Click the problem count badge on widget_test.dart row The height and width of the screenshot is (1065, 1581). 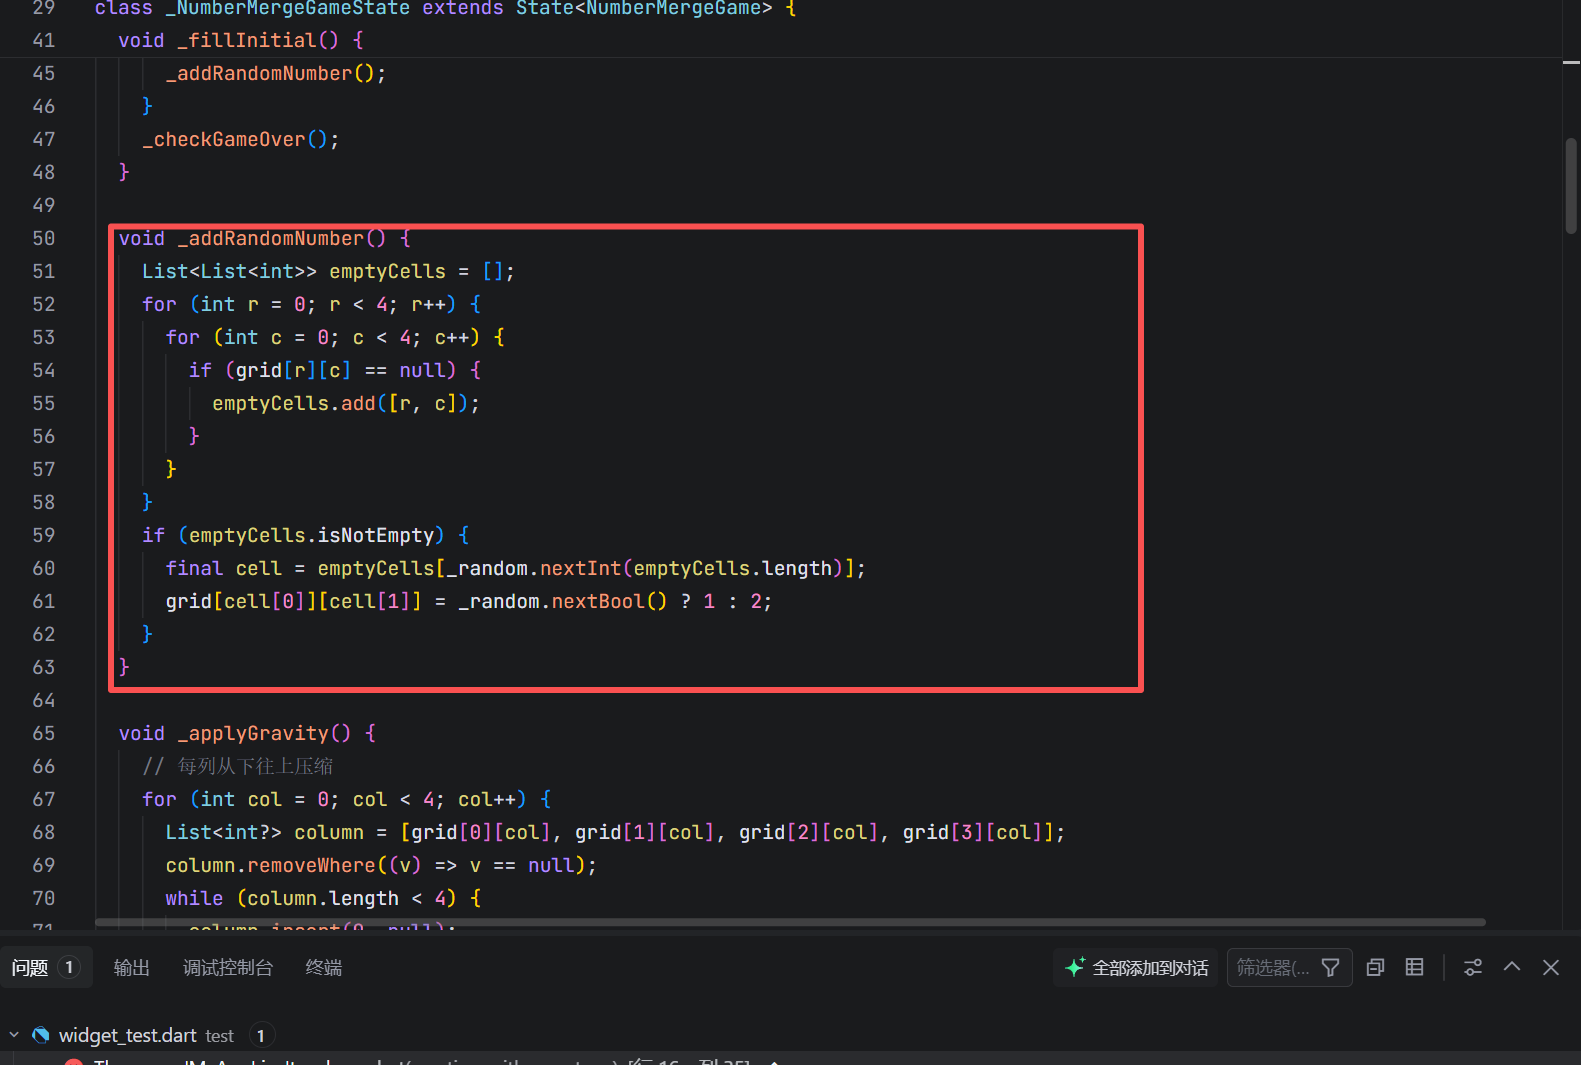click(x=260, y=1035)
